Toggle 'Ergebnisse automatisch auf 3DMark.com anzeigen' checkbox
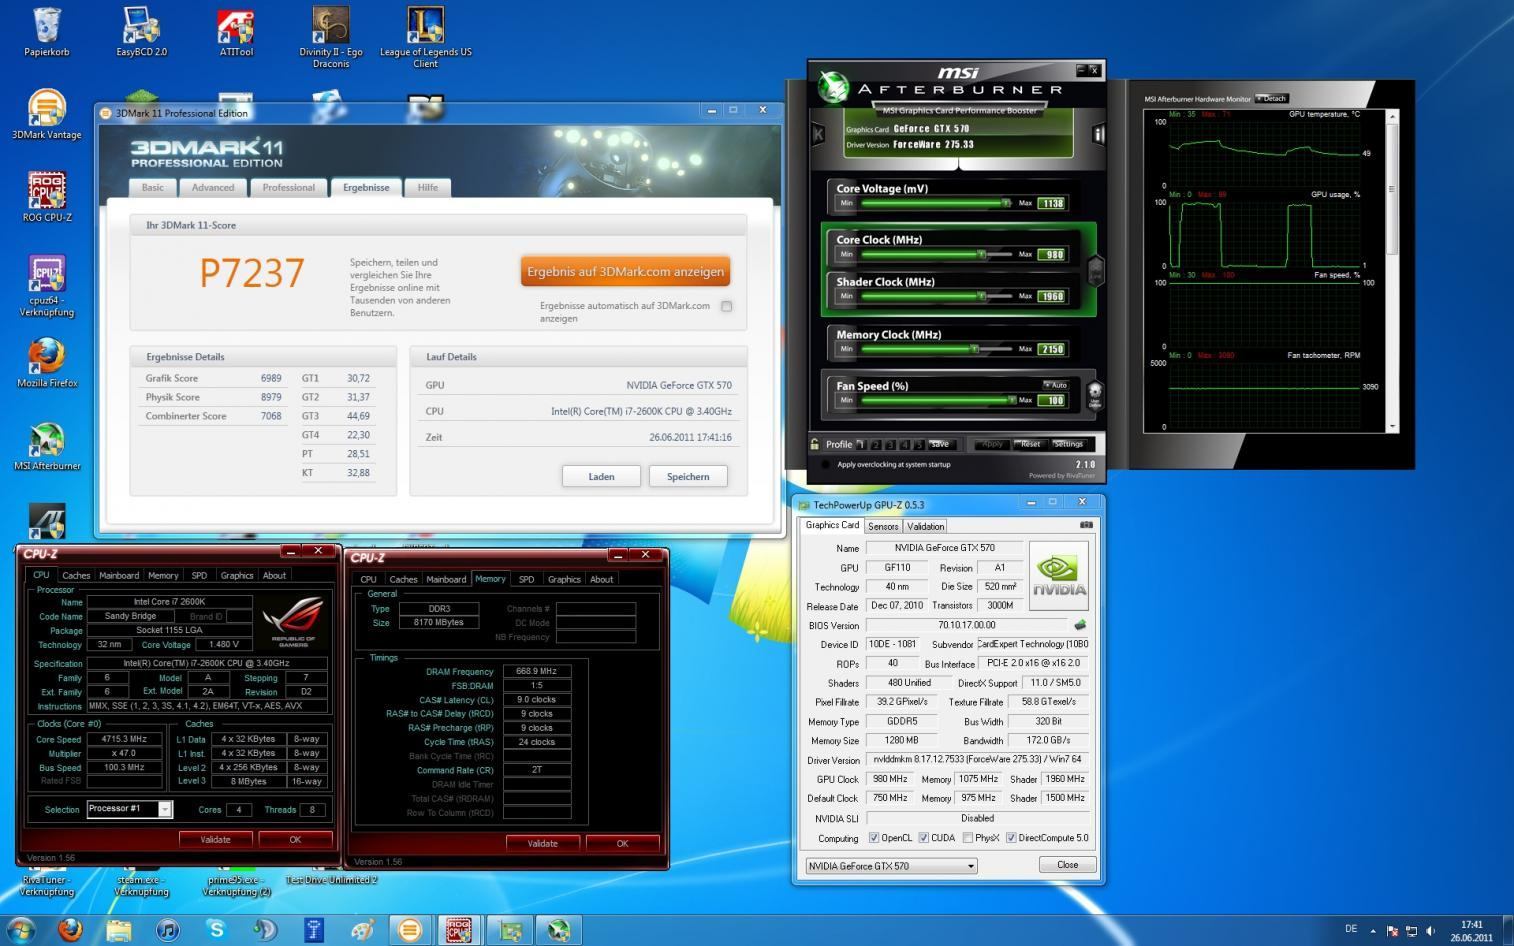This screenshot has height=946, width=1514. (727, 306)
